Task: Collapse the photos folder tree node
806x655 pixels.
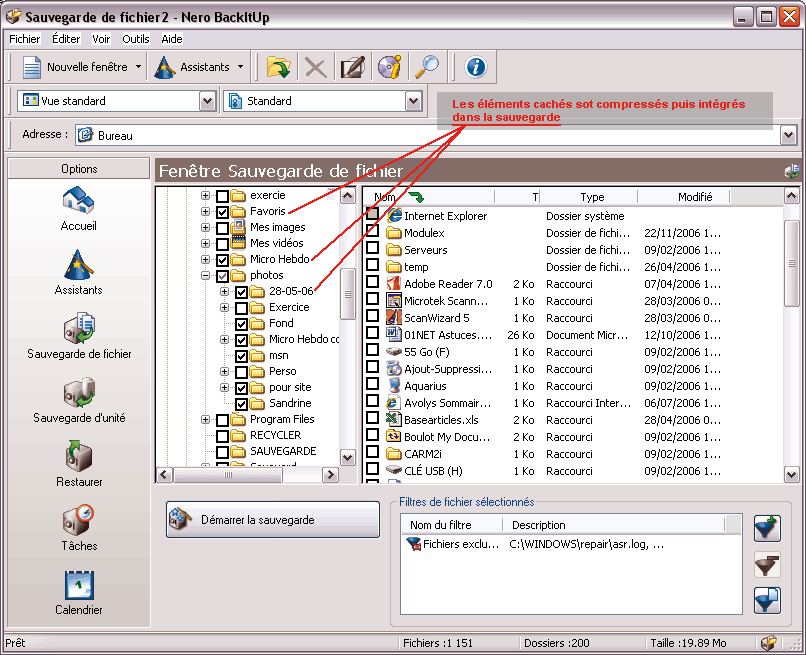Action: click(x=206, y=275)
